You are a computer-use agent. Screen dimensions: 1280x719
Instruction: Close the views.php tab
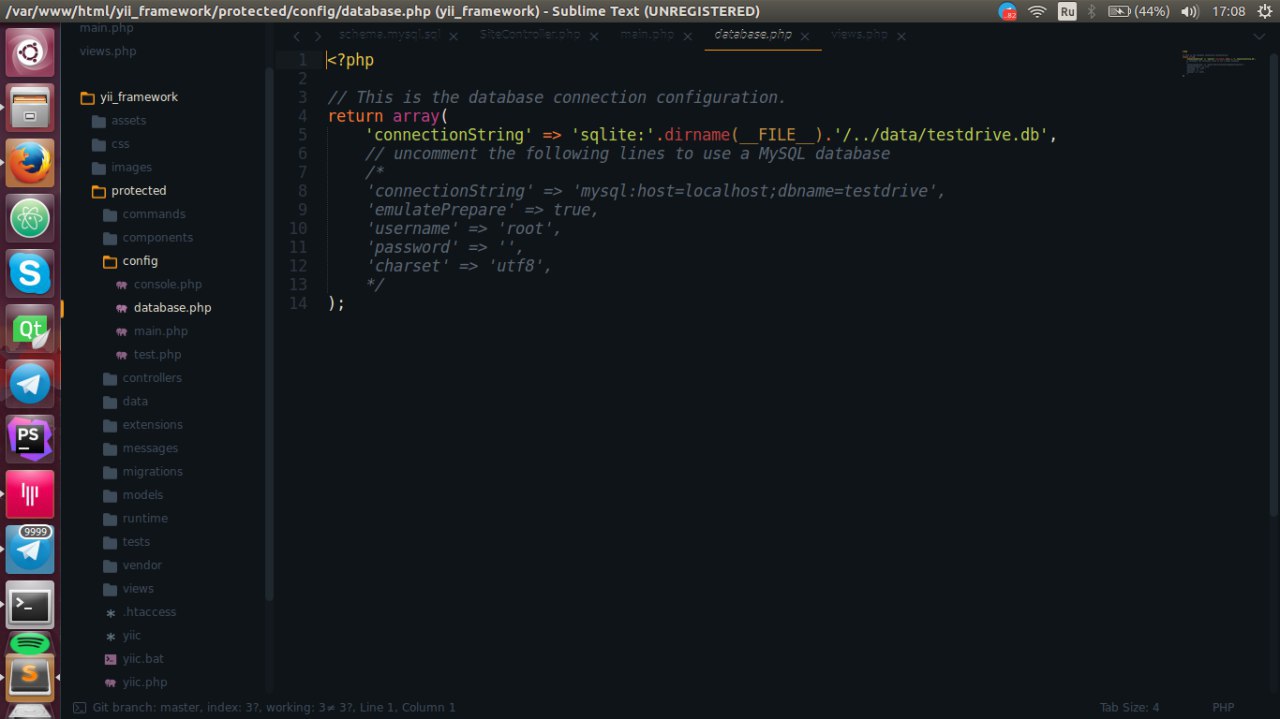click(x=901, y=36)
